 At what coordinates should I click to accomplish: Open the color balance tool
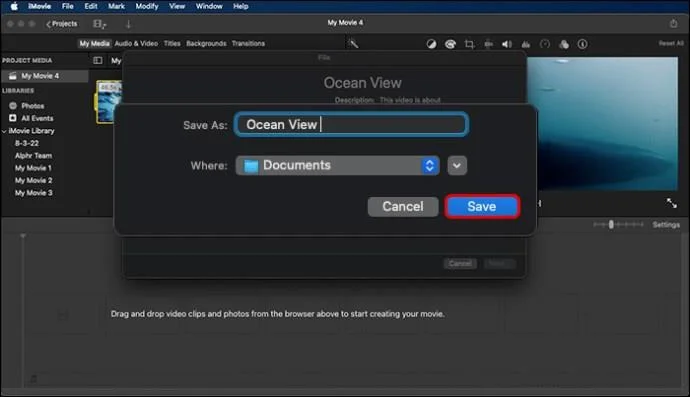pos(431,44)
